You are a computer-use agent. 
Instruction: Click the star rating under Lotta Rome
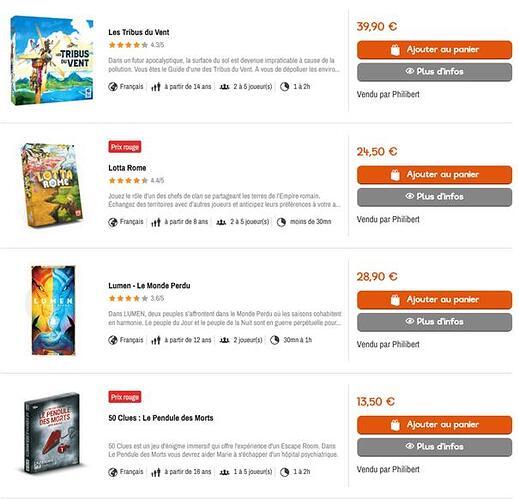pos(128,181)
